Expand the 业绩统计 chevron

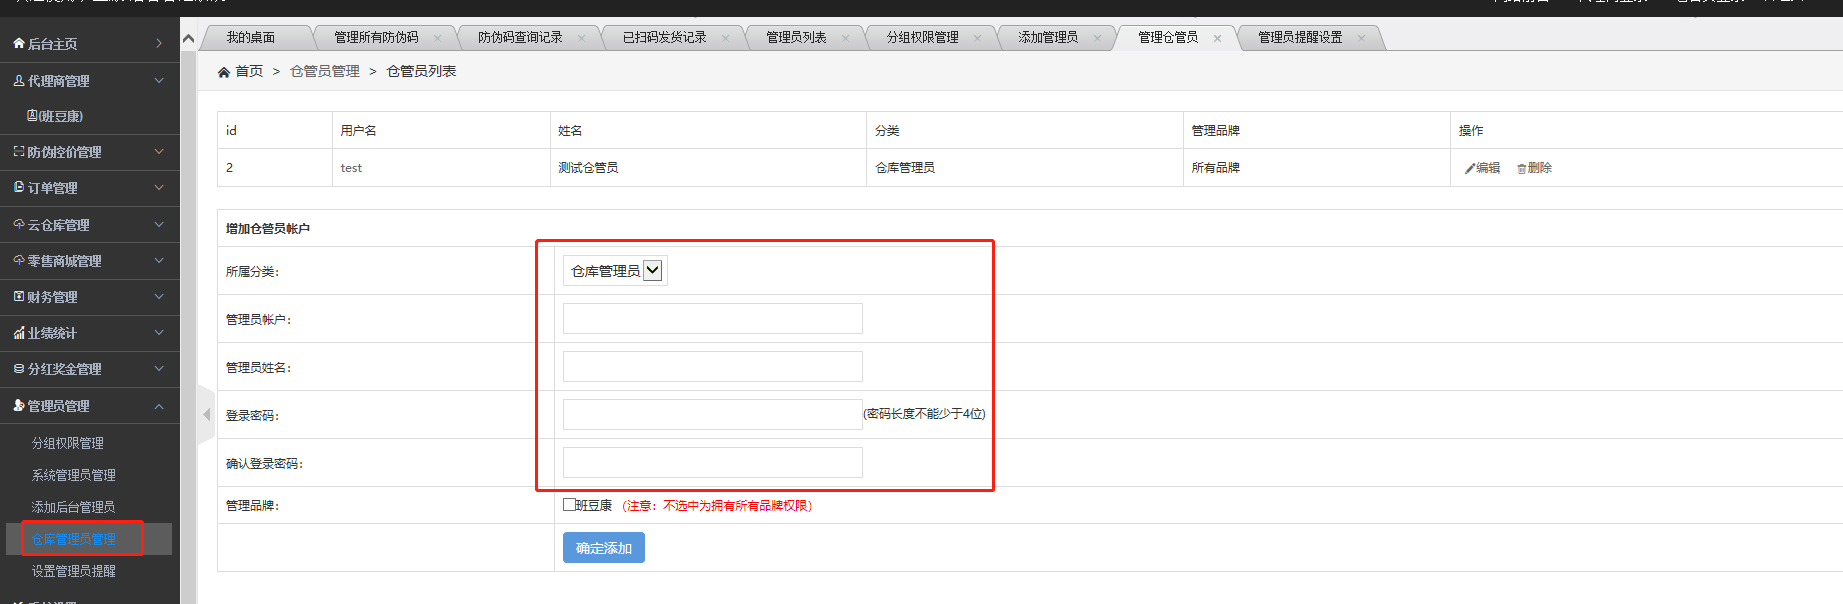click(159, 333)
